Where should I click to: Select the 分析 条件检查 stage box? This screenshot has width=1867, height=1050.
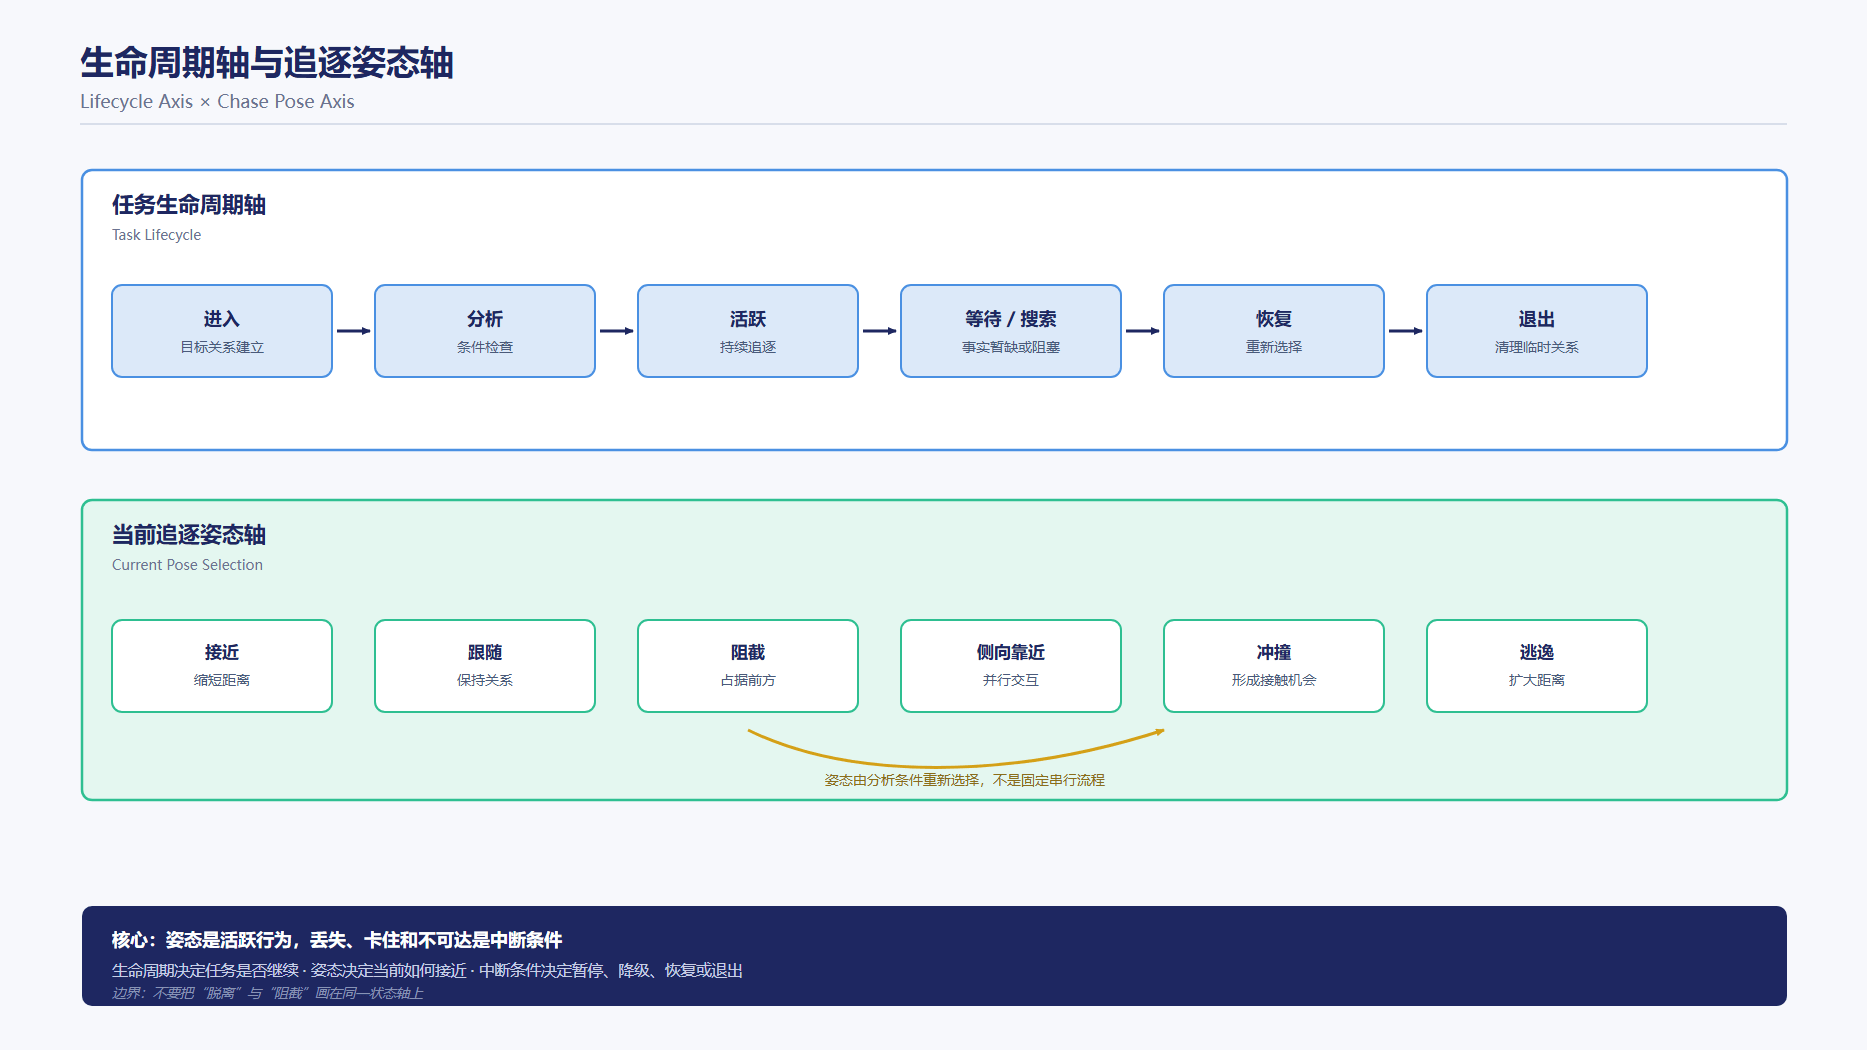tap(485, 331)
